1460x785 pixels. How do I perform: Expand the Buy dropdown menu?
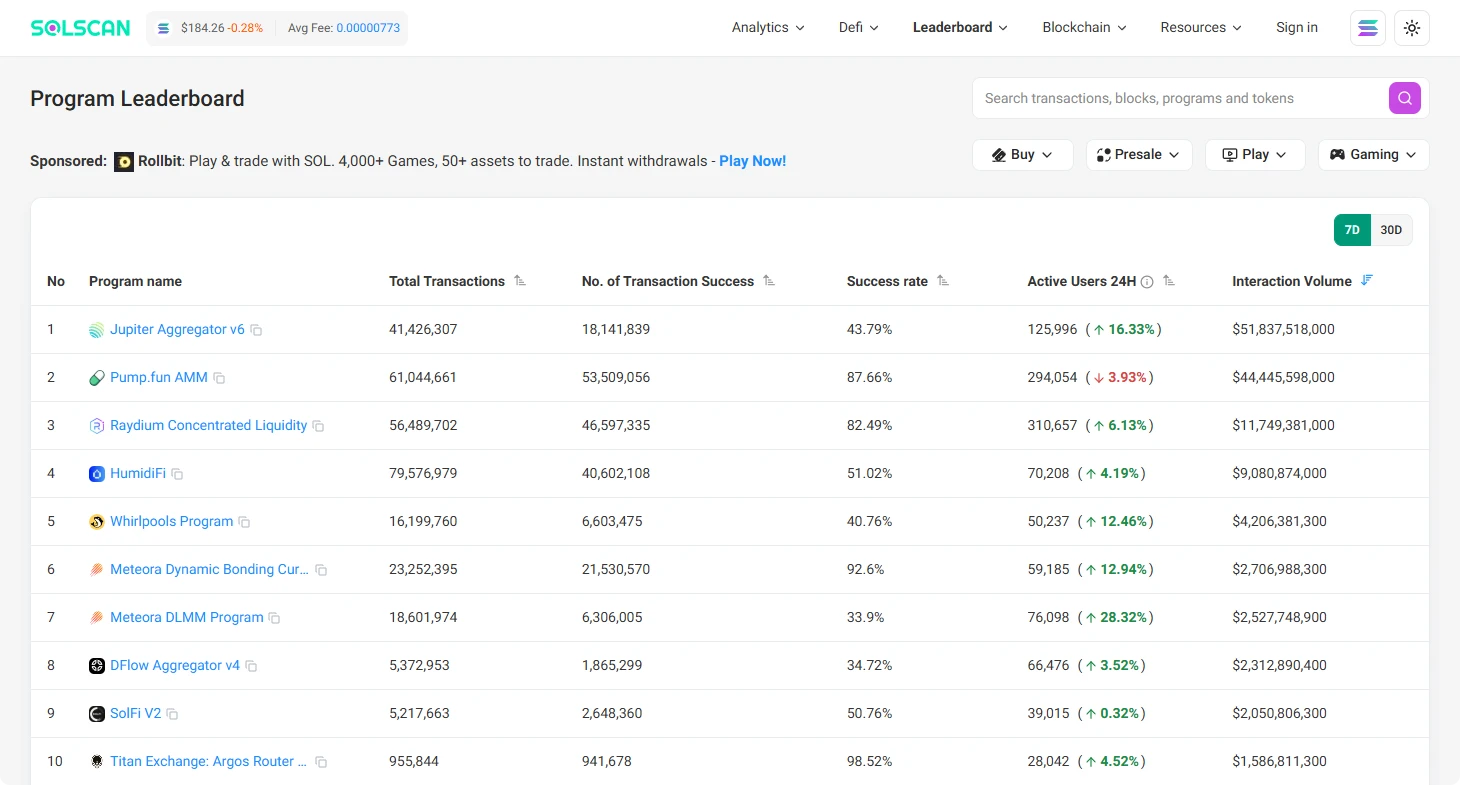[x=1022, y=154]
